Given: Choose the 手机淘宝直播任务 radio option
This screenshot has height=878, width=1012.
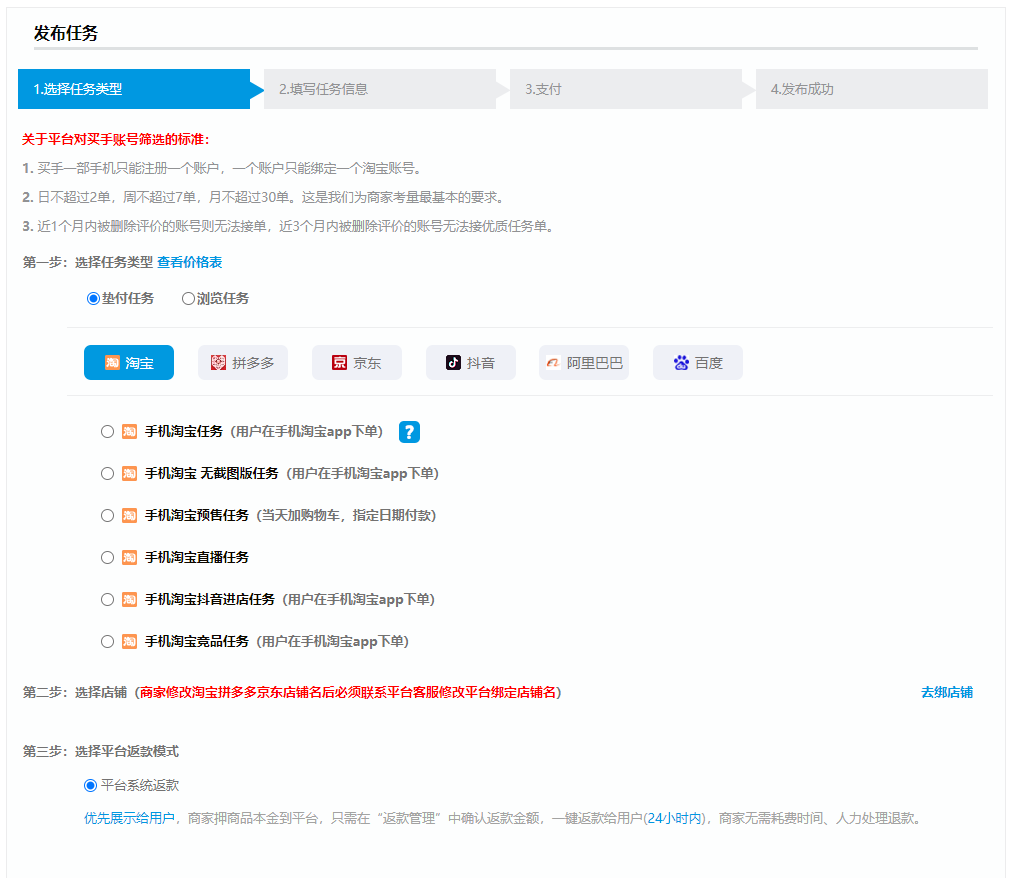Looking at the screenshot, I should point(107,558).
